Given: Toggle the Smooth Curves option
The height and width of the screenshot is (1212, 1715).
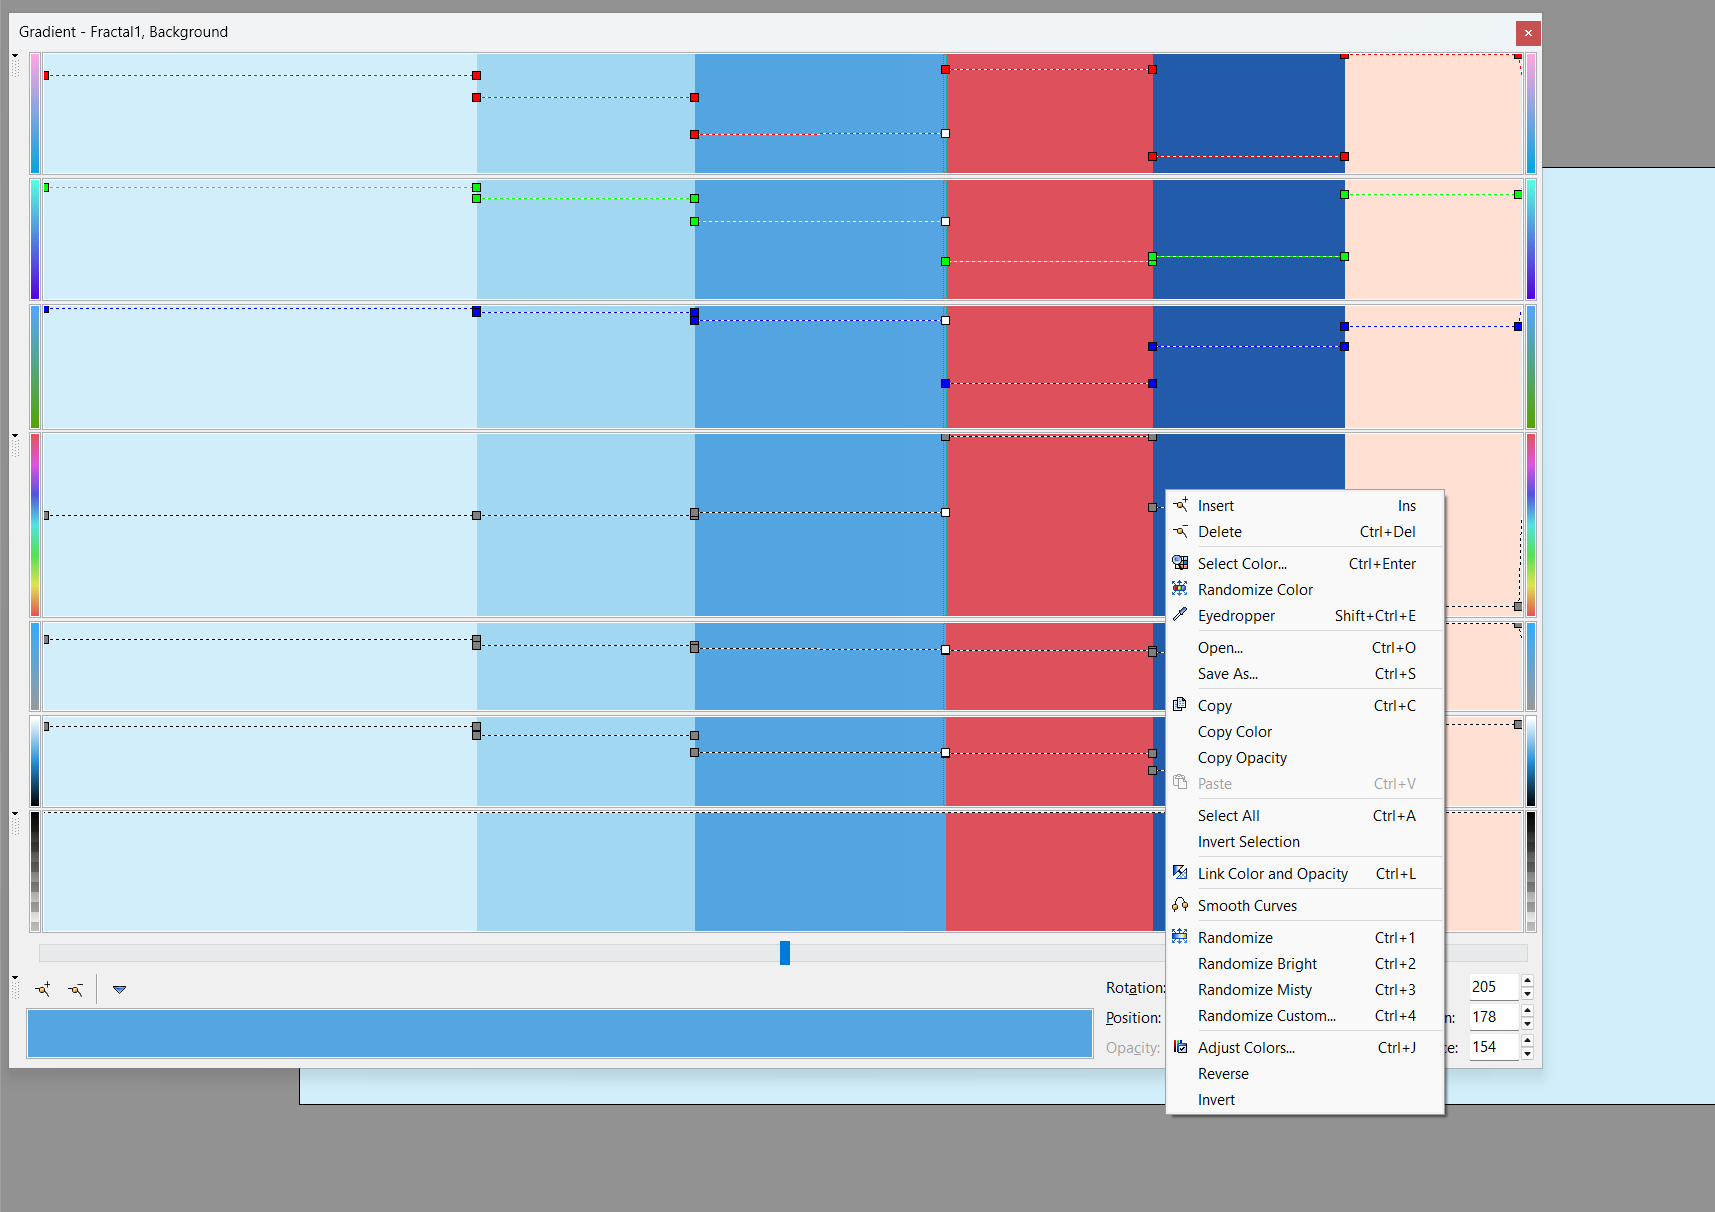Looking at the screenshot, I should [1247, 906].
